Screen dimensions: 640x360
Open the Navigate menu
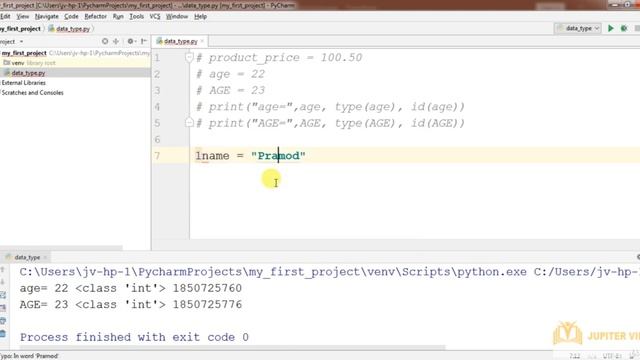[x=47, y=16]
